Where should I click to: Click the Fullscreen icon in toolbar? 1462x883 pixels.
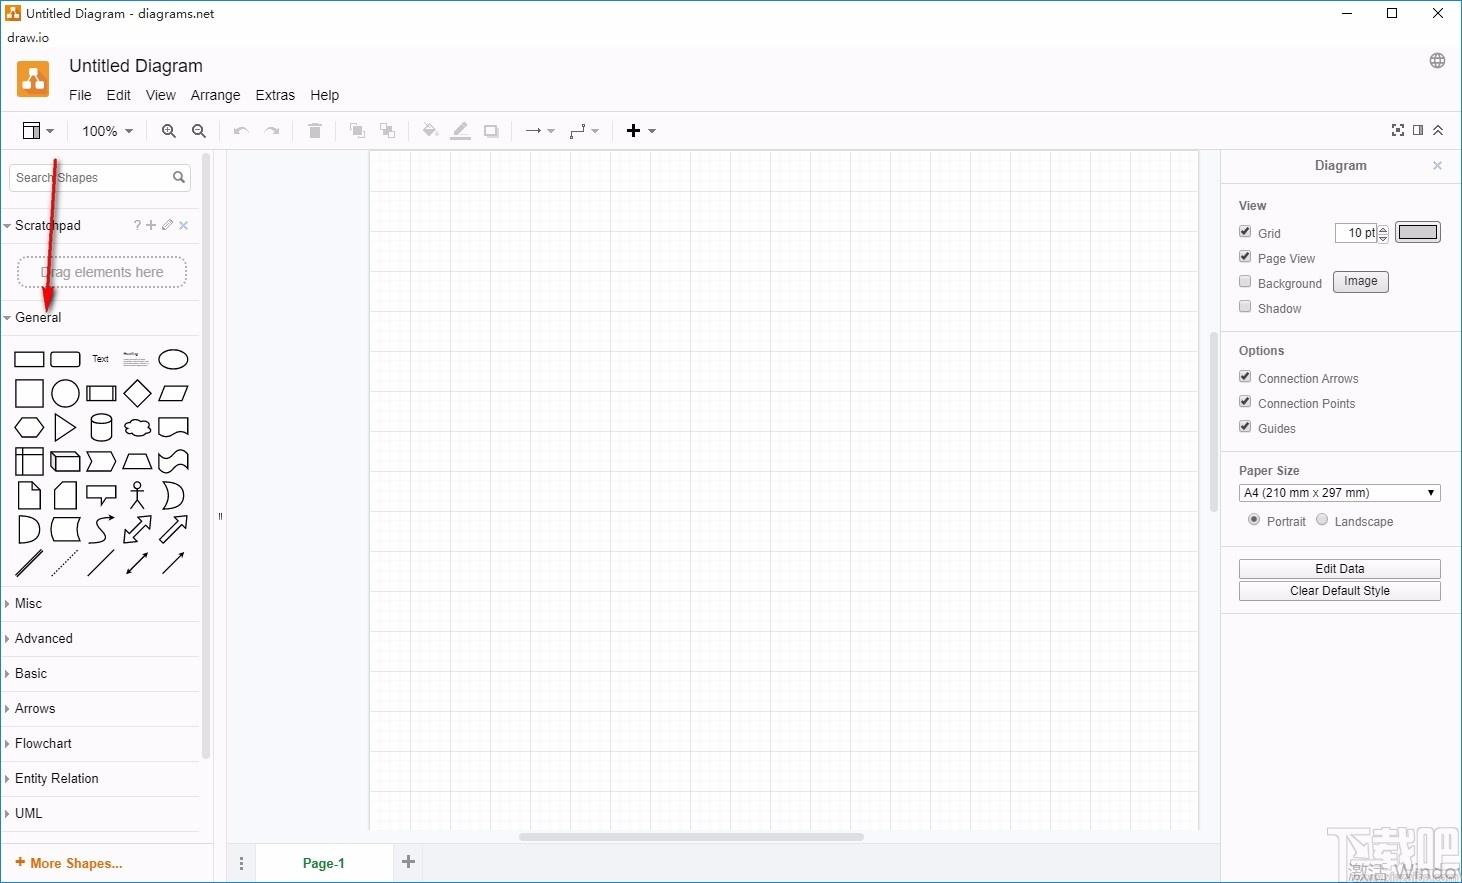pos(1398,130)
